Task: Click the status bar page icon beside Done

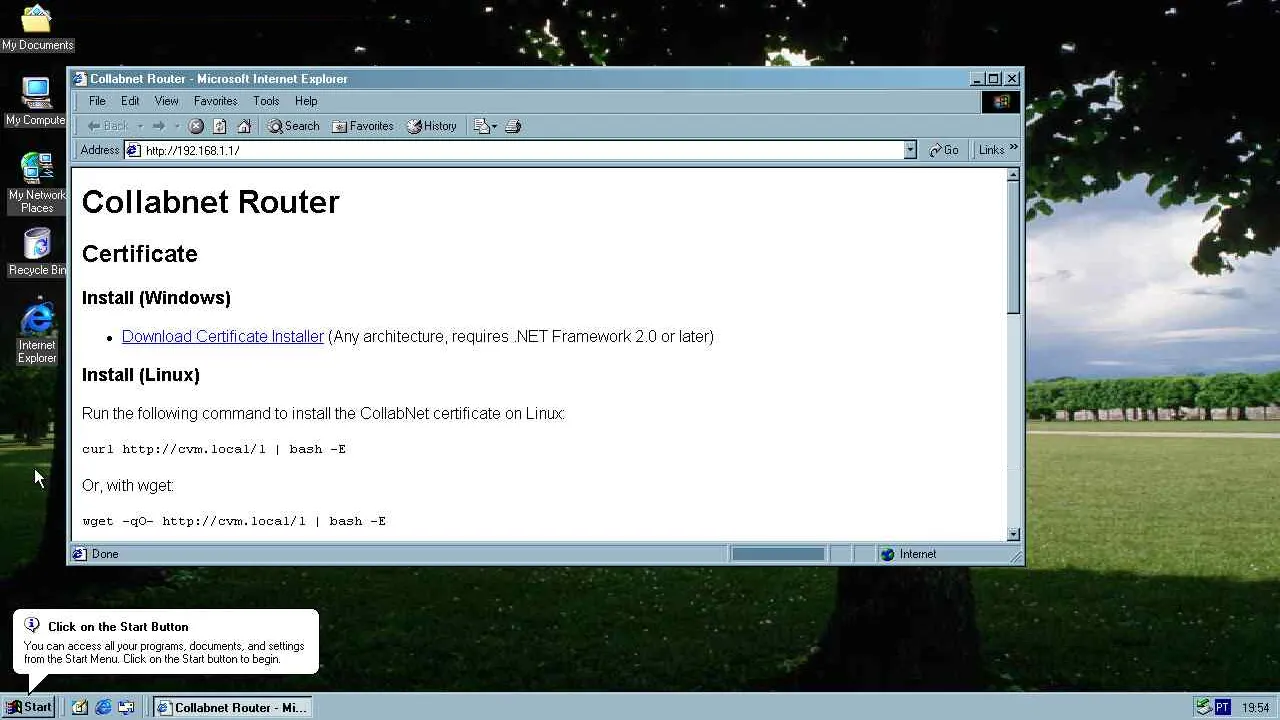Action: click(x=80, y=554)
